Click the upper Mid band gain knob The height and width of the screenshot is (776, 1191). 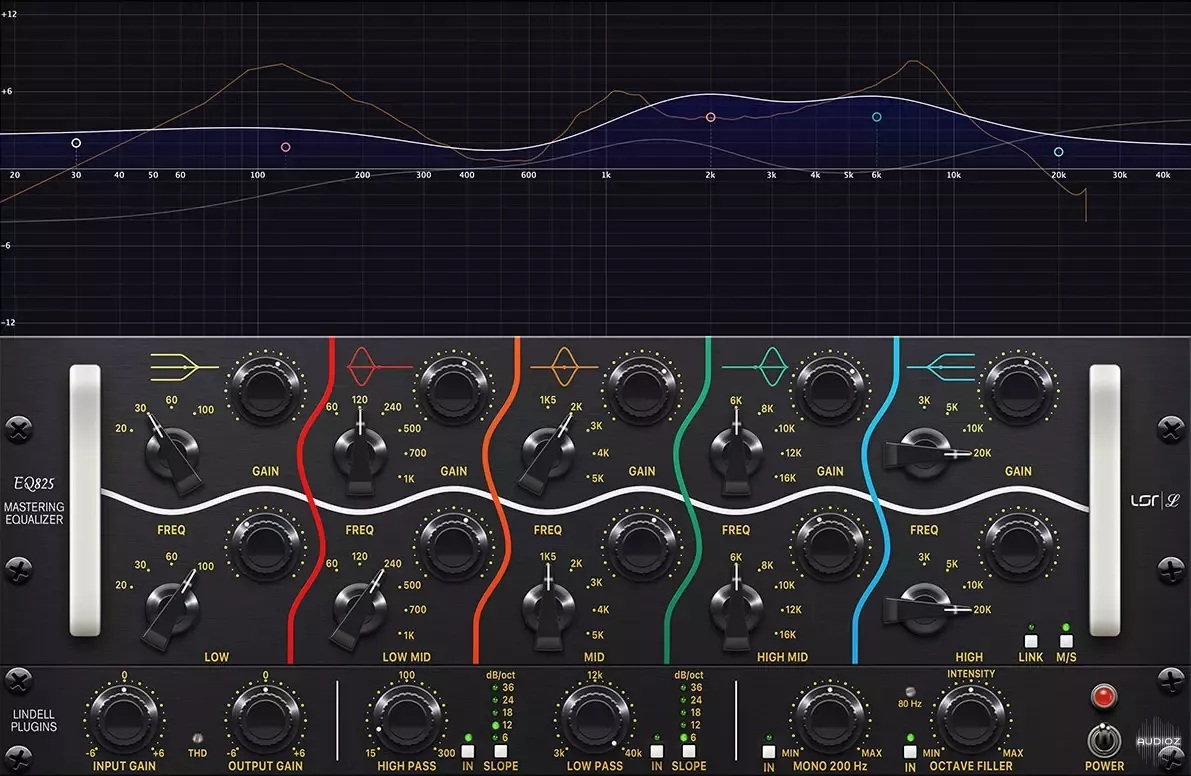pos(642,390)
